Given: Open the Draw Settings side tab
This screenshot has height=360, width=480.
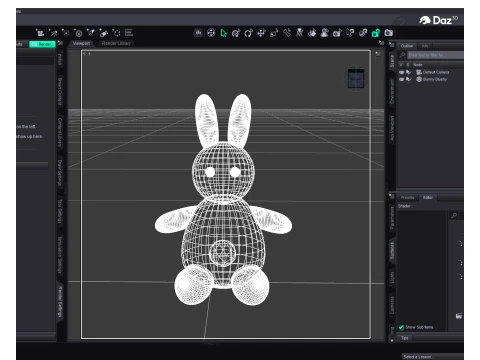Looking at the screenshot, I should pos(60,173).
